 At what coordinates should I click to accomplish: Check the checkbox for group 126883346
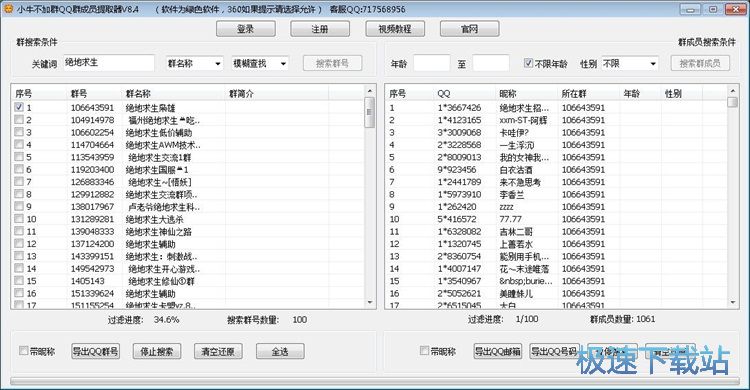[19, 182]
